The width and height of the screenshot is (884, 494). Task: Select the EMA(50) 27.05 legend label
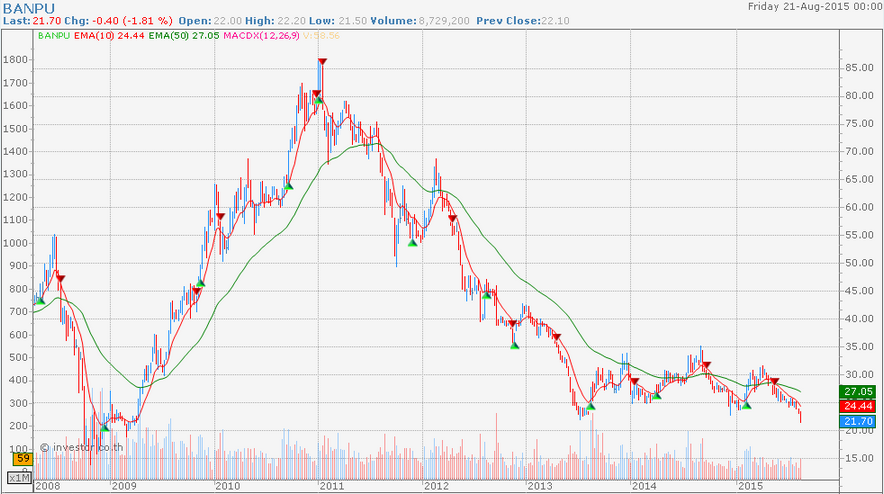(x=184, y=36)
